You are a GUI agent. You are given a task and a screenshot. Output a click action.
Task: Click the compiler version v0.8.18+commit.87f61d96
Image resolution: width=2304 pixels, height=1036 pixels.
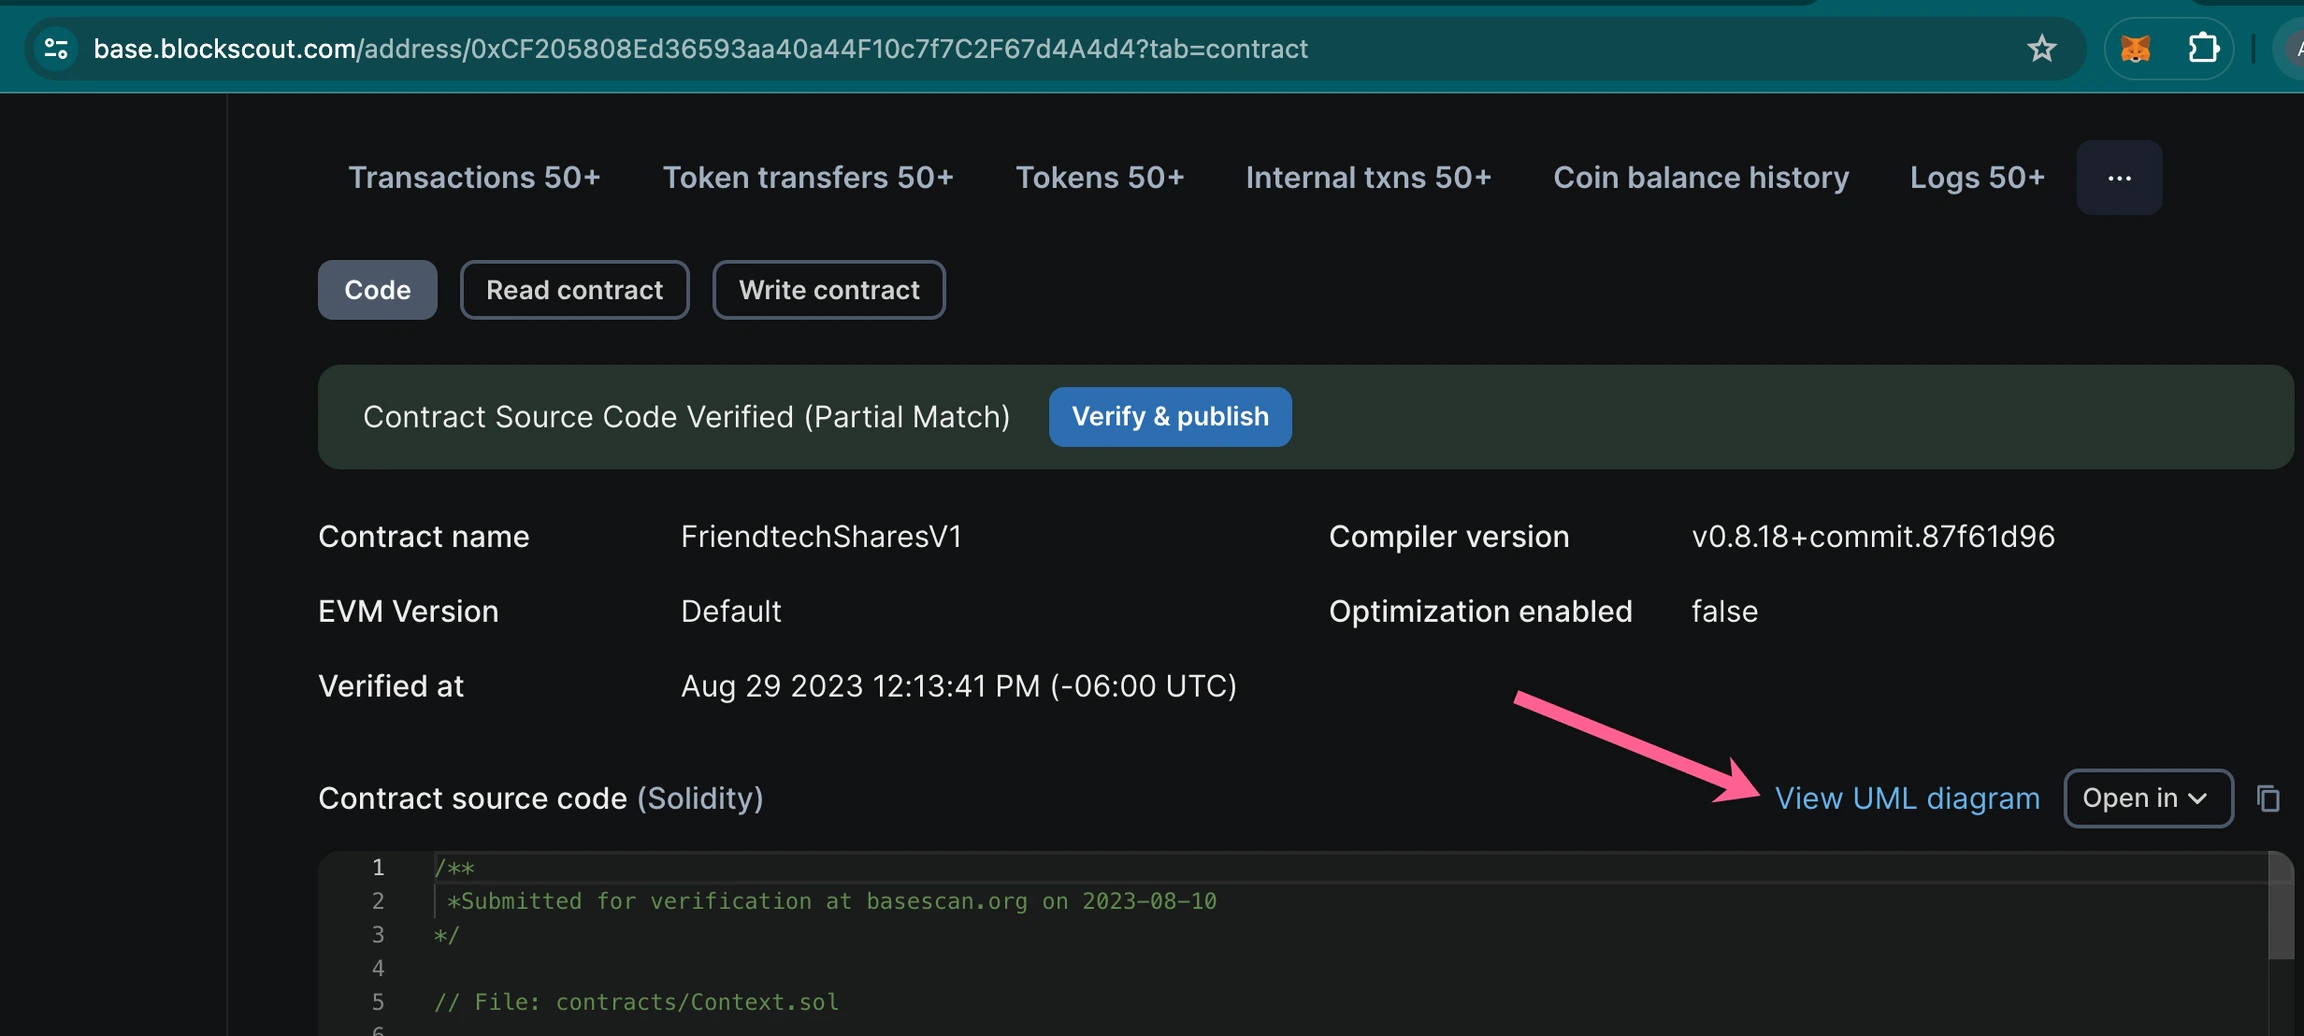click(x=1873, y=537)
